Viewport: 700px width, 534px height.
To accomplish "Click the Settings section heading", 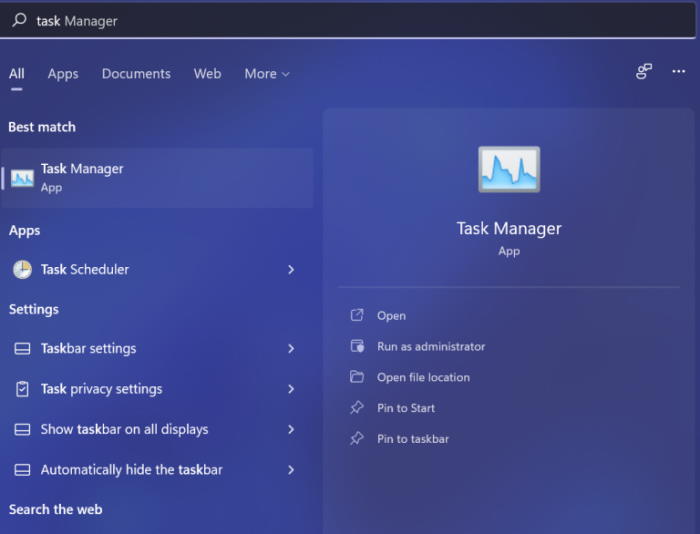I will pos(34,309).
